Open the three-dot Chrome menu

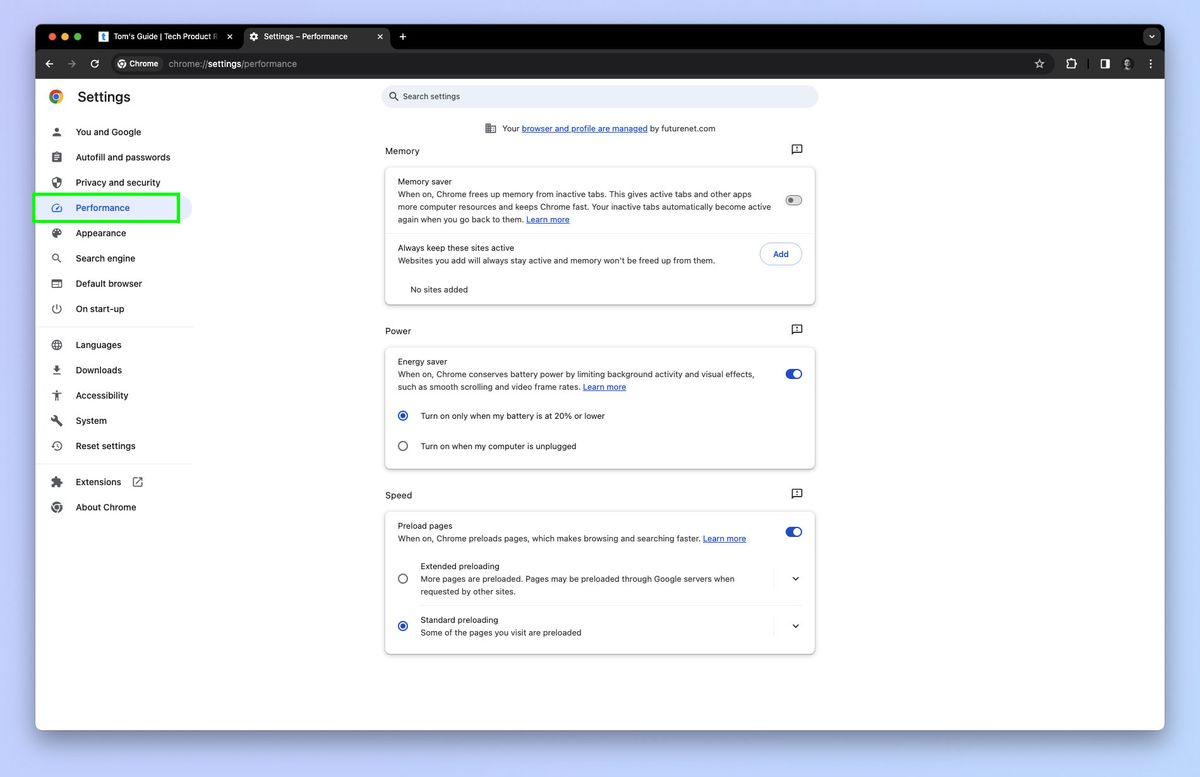click(1150, 63)
